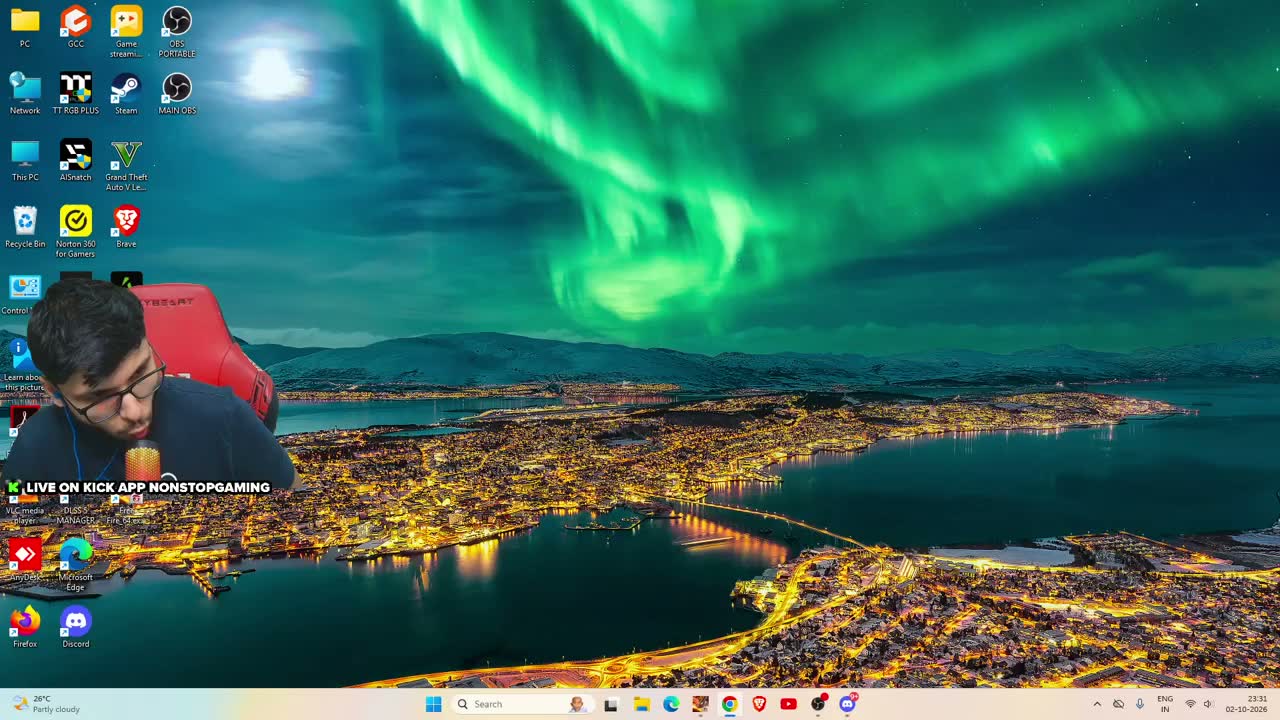Screen dimensions: 1280x720
Task: Select the PC folder icon
Action: coord(25,26)
